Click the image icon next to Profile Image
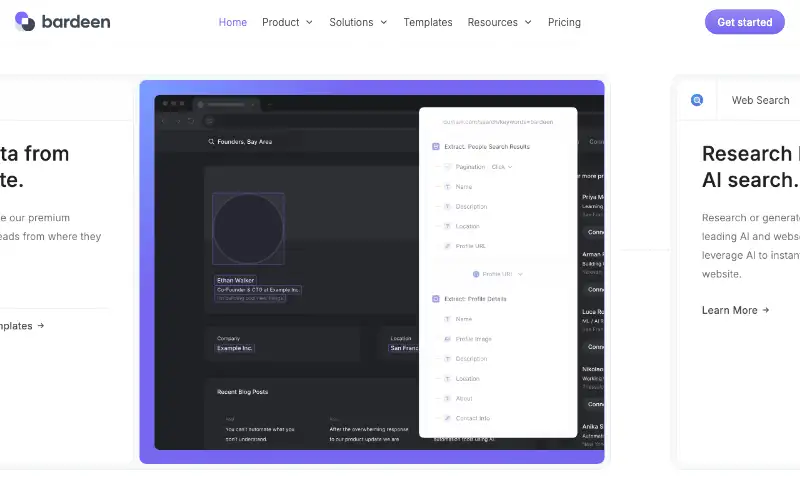800x500 pixels. 447,339
